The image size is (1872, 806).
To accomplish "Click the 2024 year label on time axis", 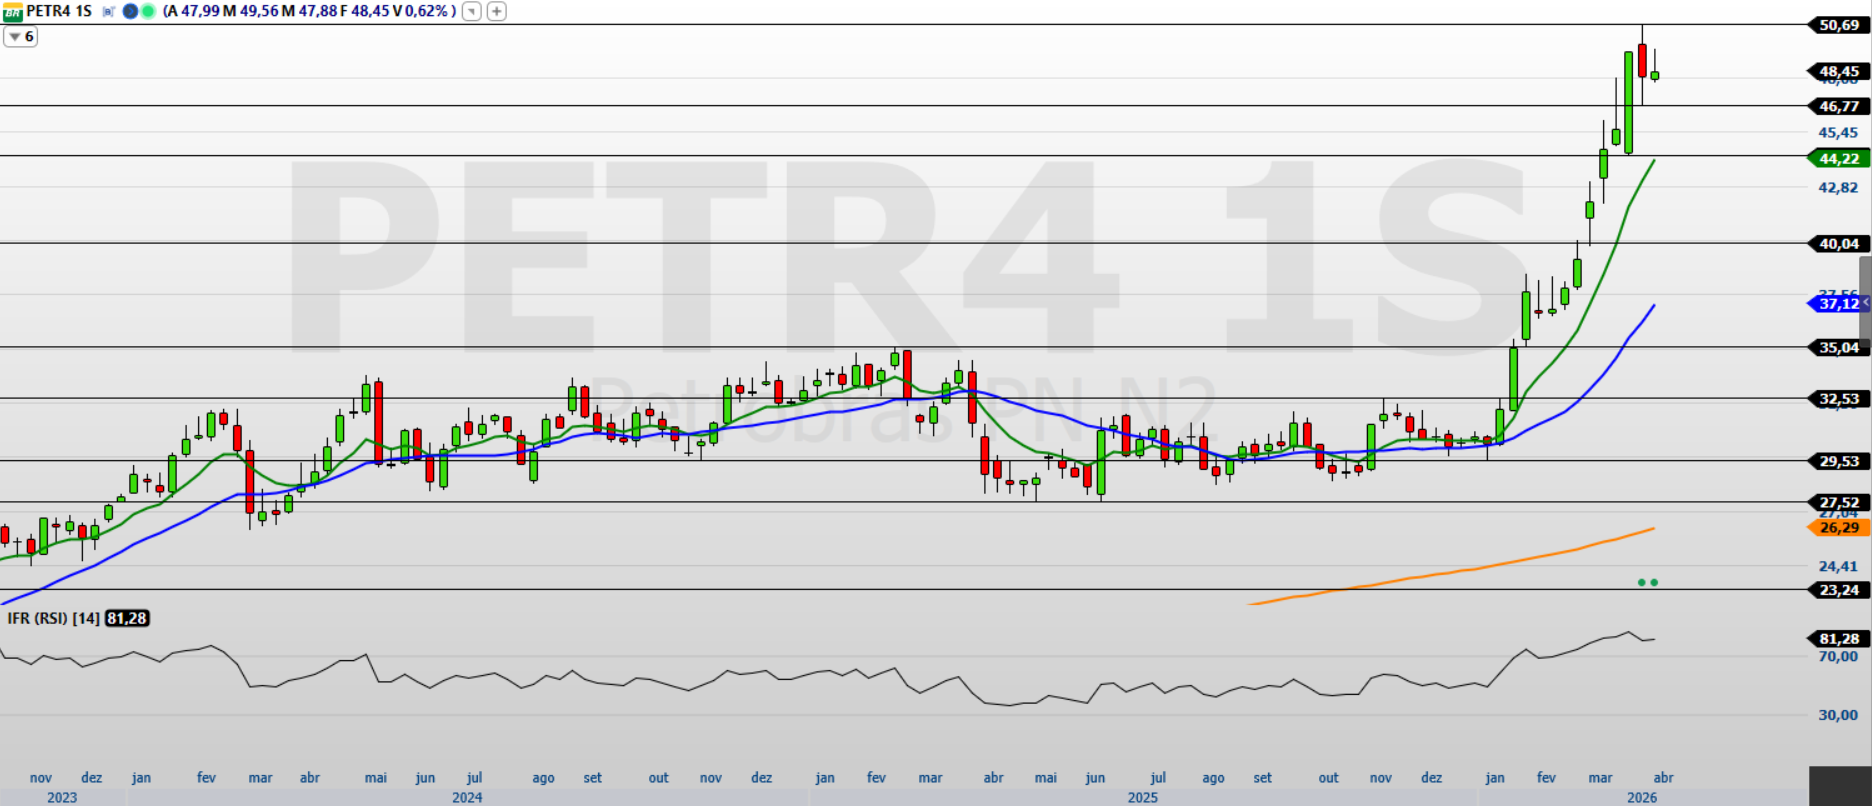I will [x=467, y=797].
